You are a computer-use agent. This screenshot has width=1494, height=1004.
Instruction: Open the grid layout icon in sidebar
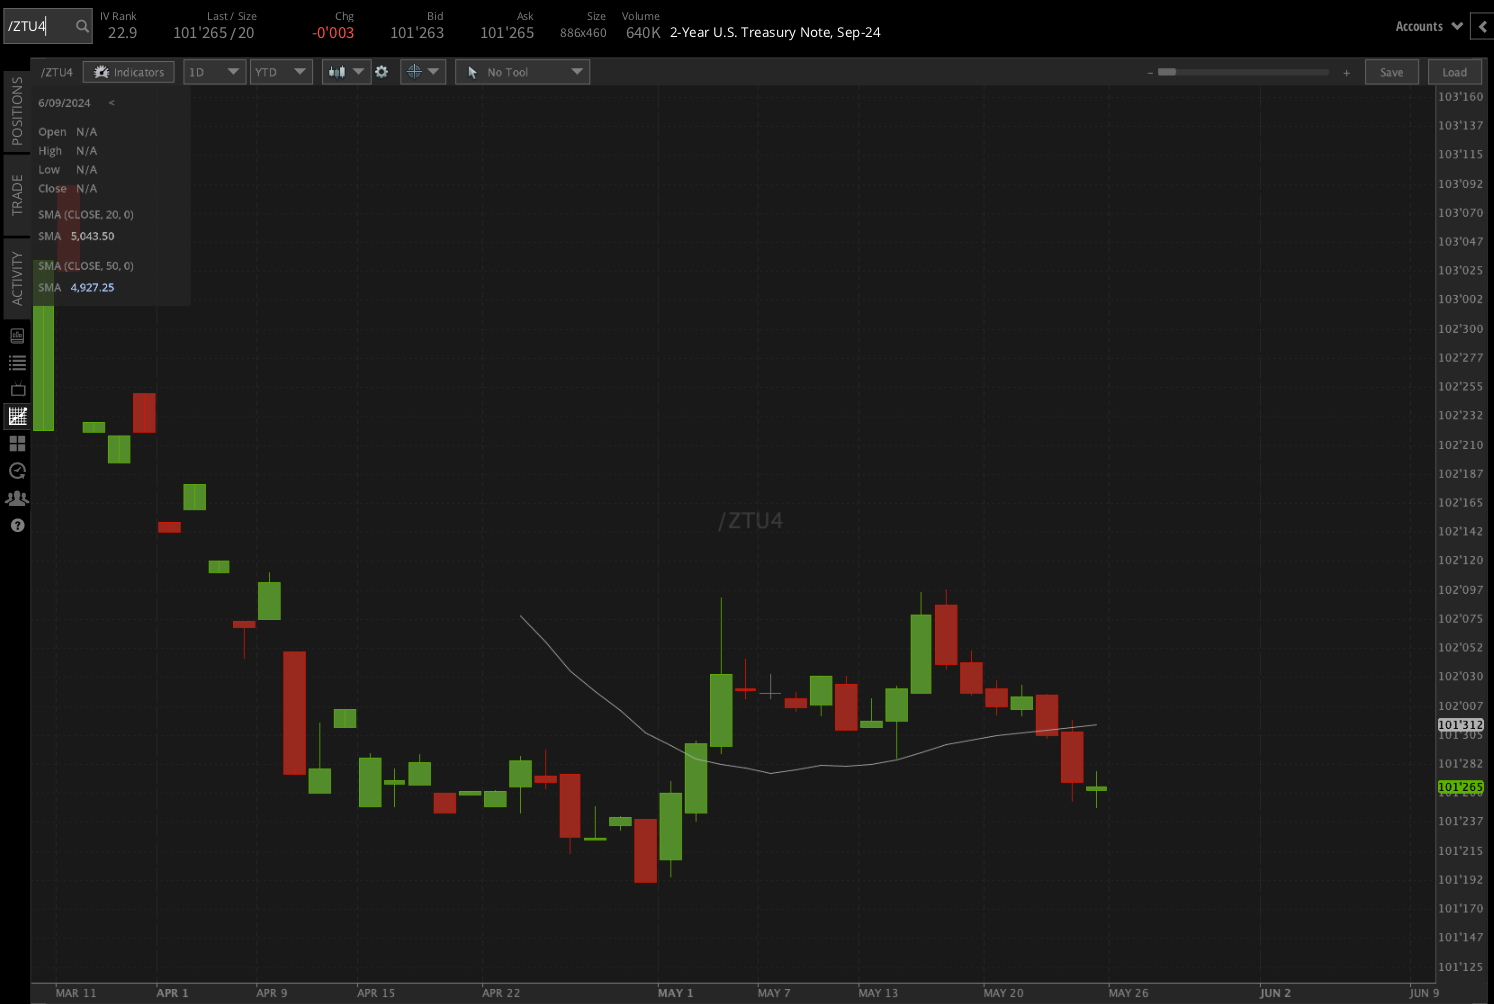[x=17, y=443]
